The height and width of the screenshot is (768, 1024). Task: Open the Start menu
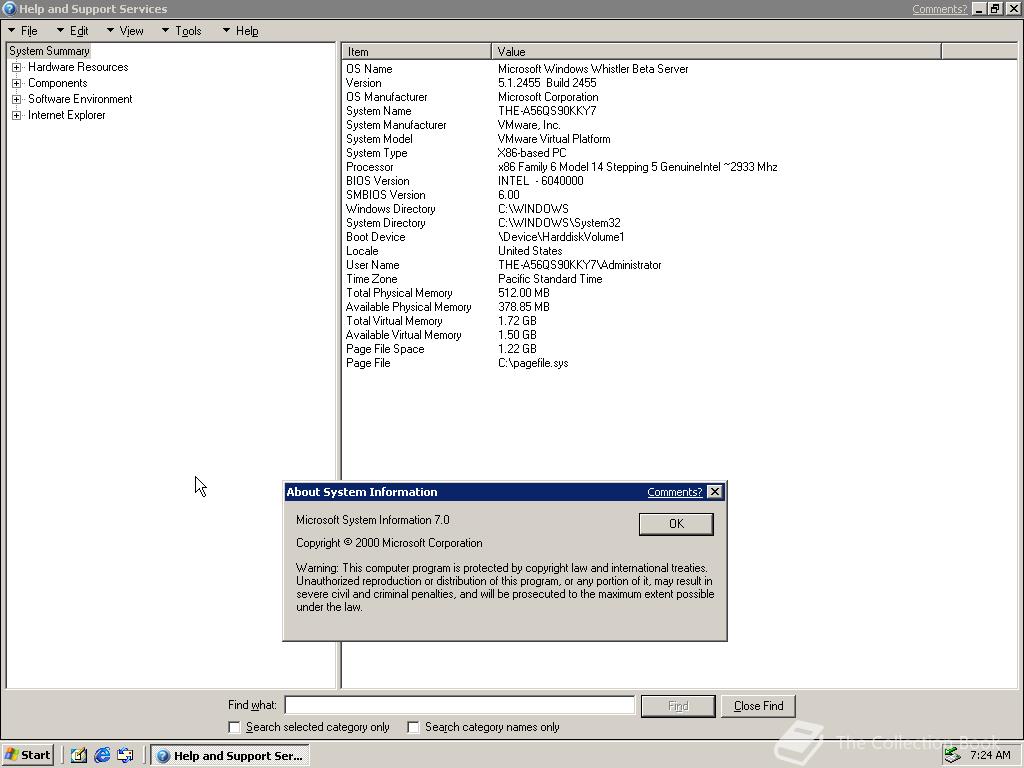[27, 756]
